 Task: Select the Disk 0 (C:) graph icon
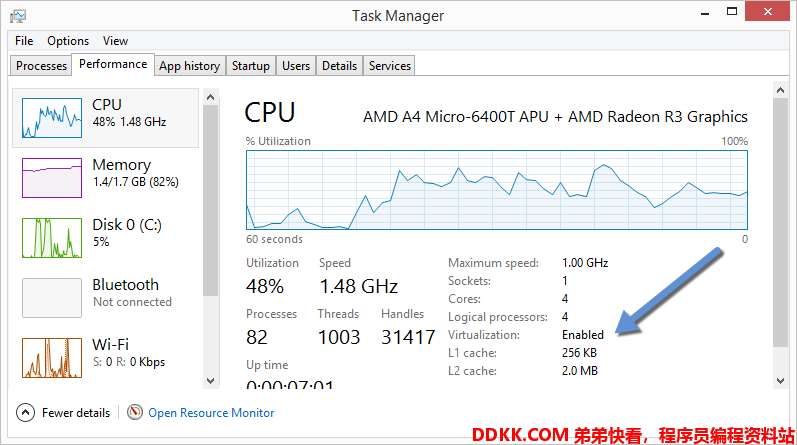click(52, 238)
